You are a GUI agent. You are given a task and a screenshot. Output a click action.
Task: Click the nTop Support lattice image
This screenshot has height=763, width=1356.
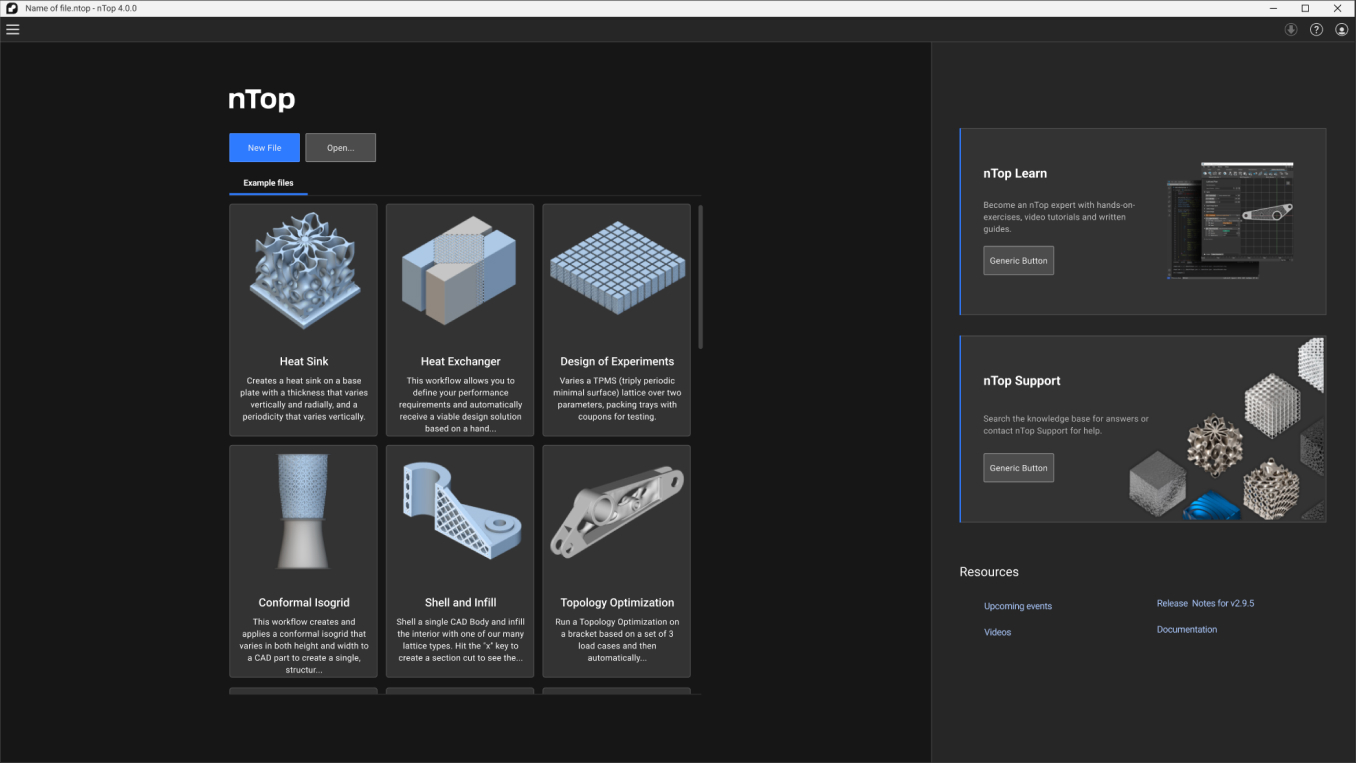pyautogui.click(x=1226, y=429)
